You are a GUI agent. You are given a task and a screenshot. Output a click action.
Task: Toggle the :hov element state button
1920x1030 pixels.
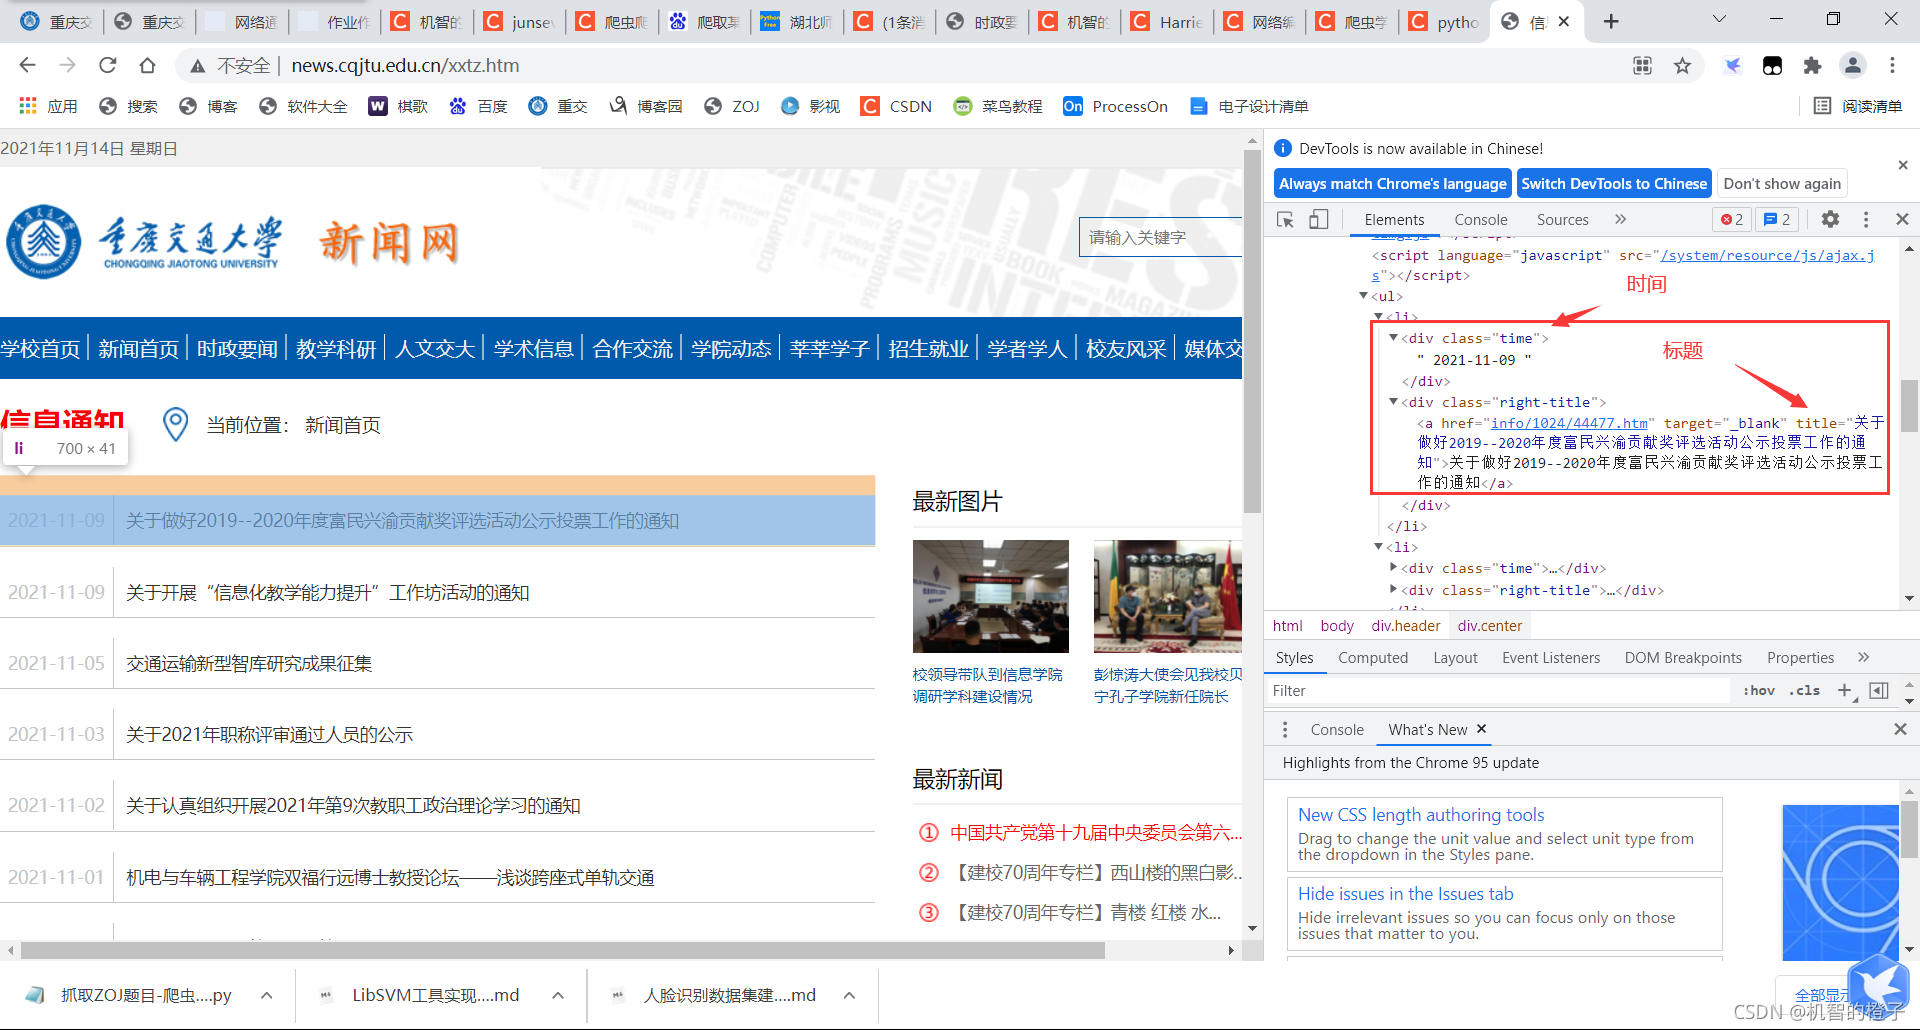point(1759,690)
